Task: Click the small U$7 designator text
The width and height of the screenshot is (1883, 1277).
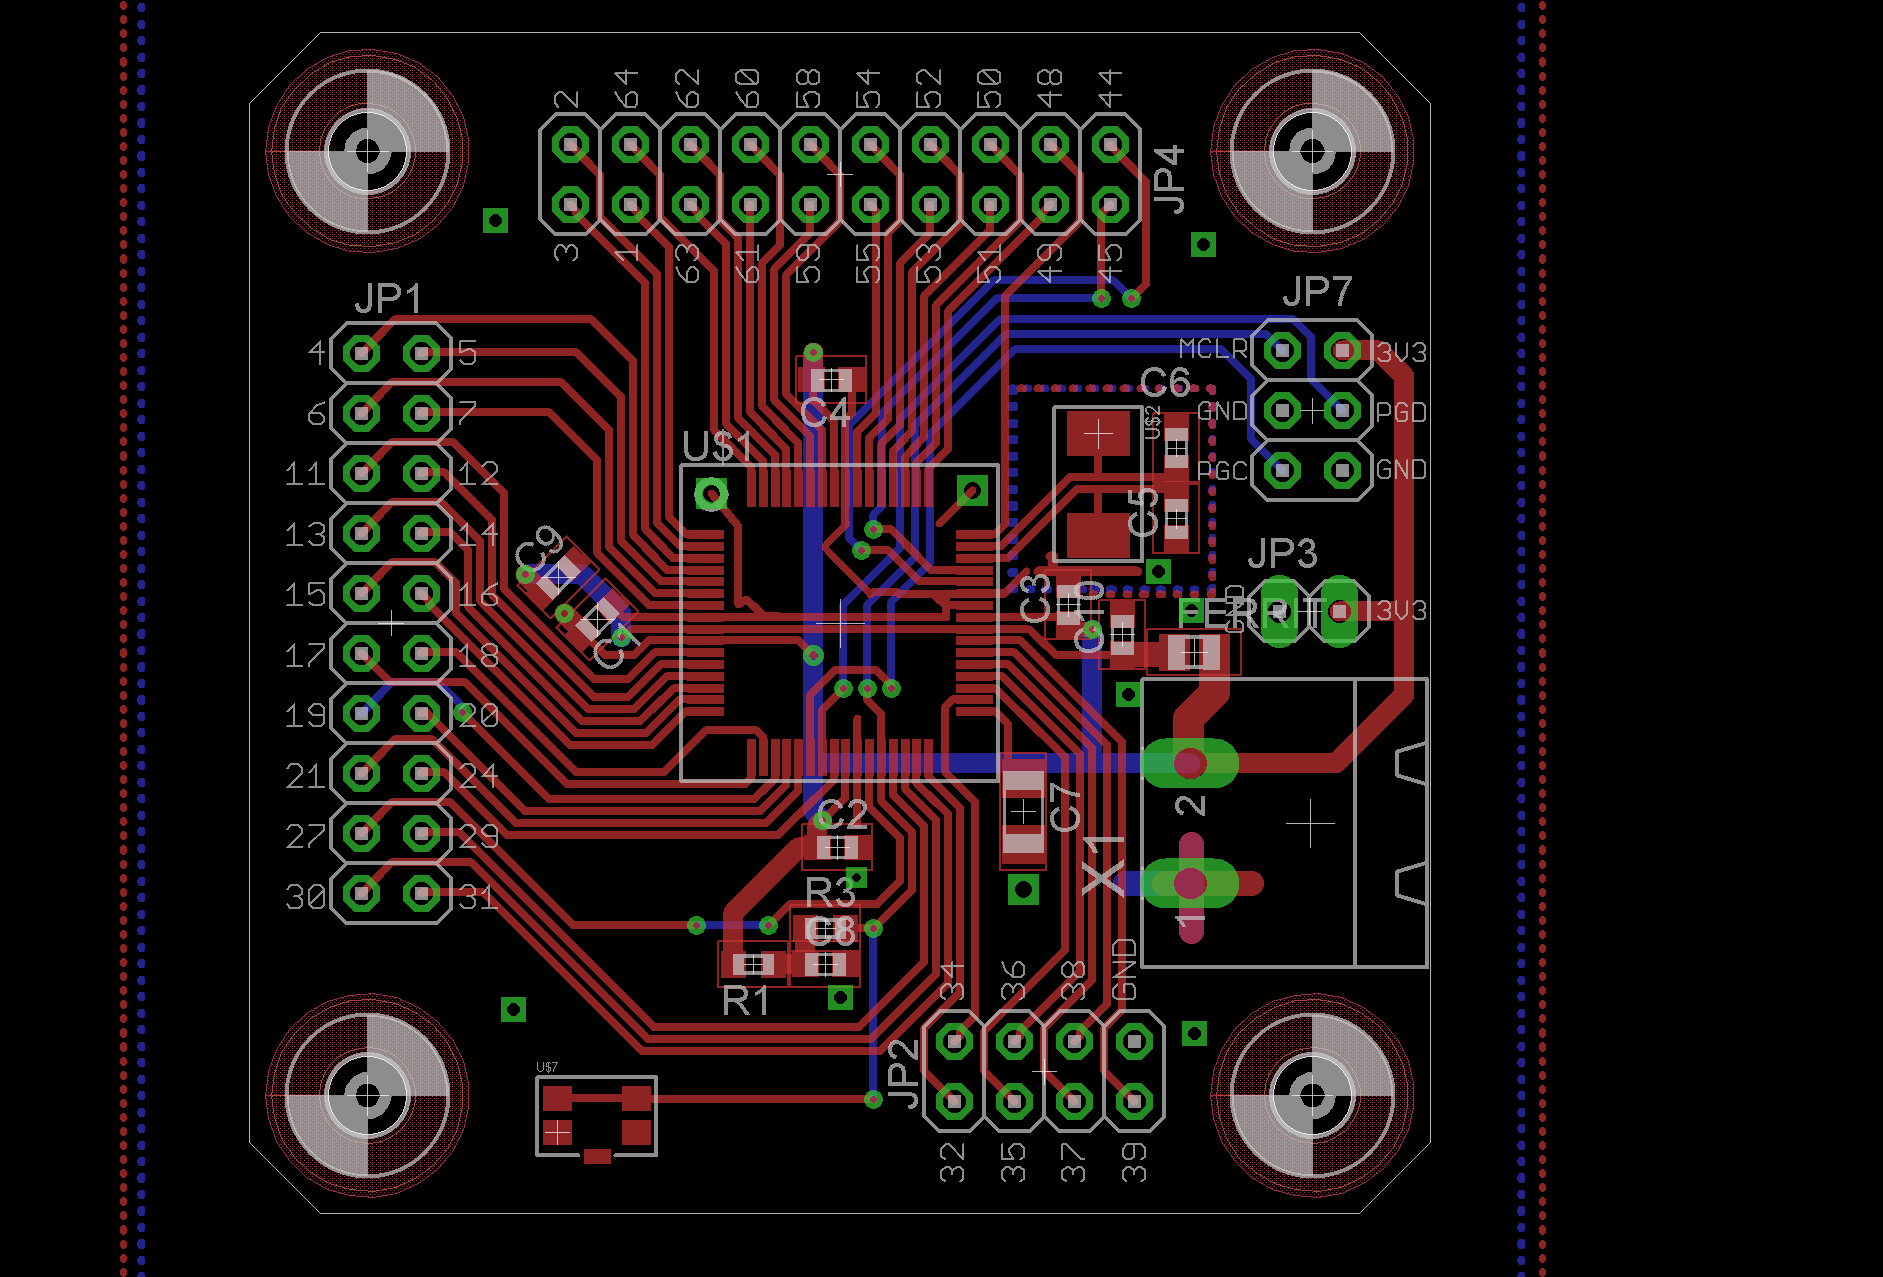Action: (x=547, y=1067)
